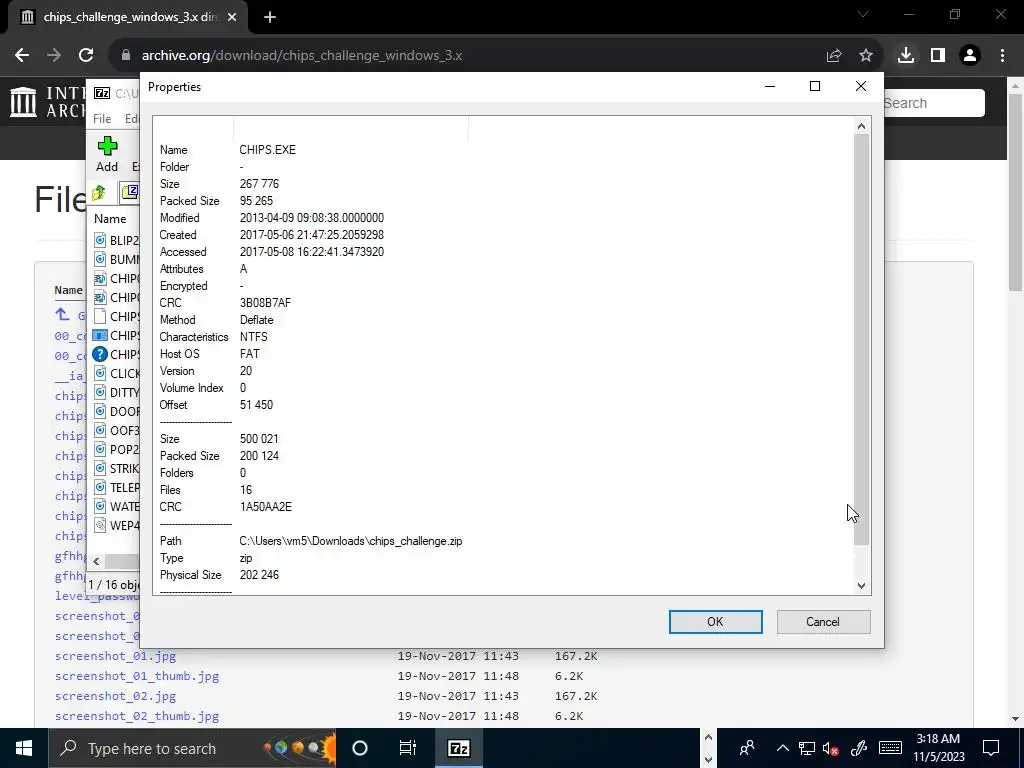Open the Chrome profile icon
Viewport: 1024px width, 768px height.
click(970, 56)
